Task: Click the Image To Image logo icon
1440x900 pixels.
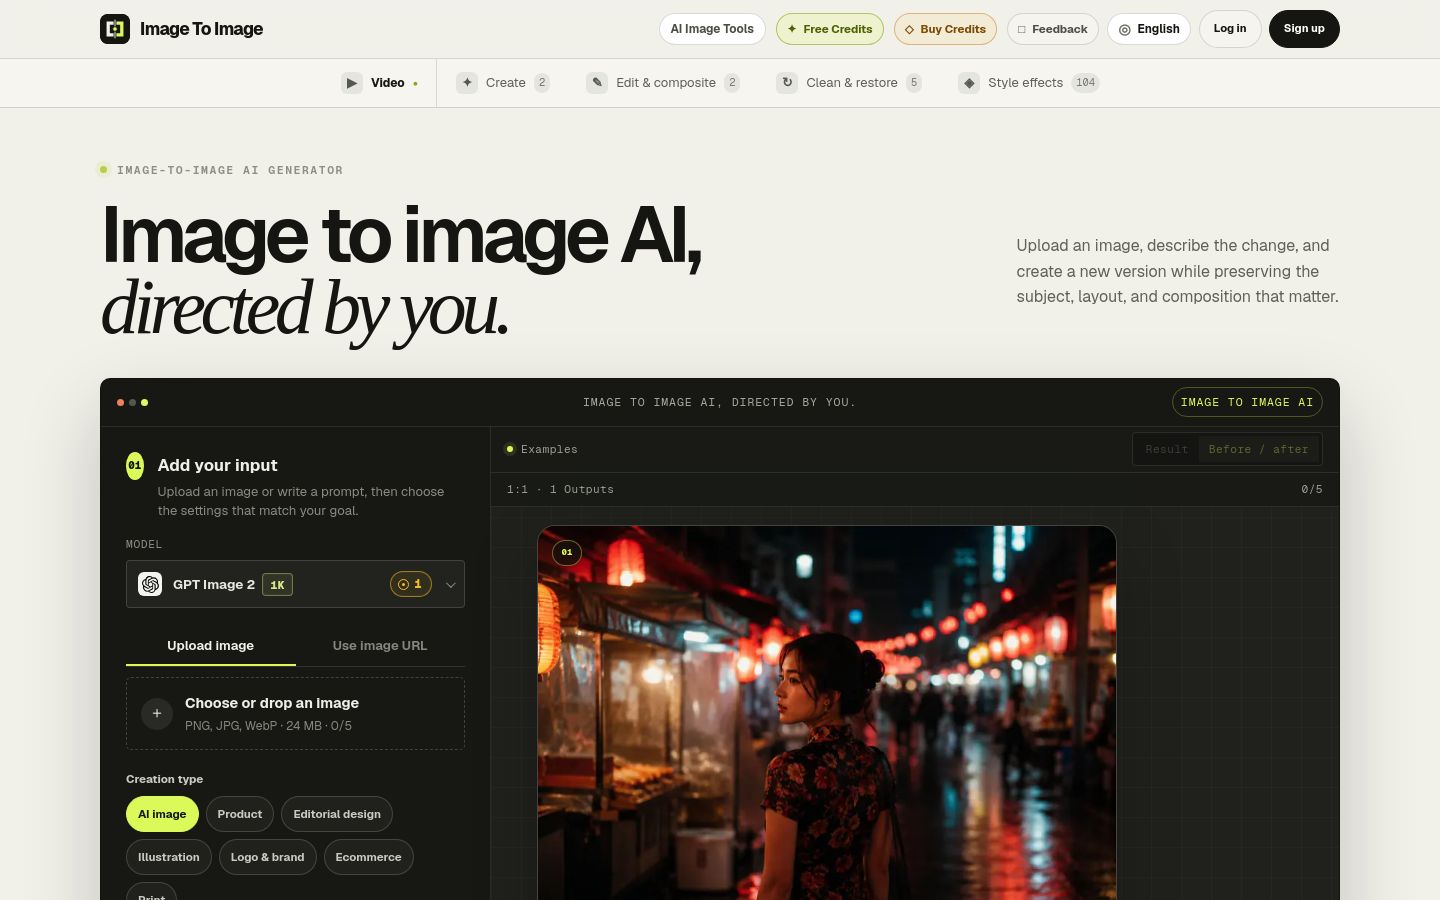Action: click(x=115, y=29)
